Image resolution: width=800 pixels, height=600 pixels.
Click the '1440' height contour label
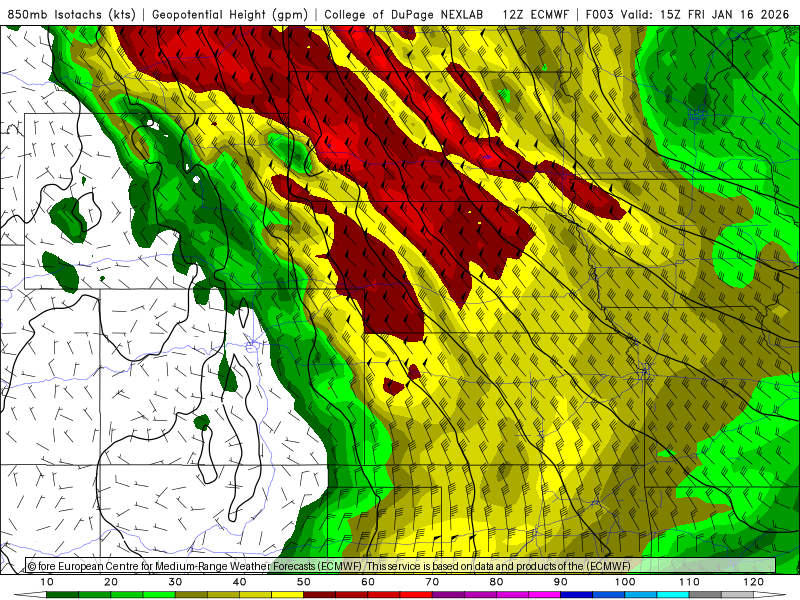pyautogui.click(x=339, y=167)
